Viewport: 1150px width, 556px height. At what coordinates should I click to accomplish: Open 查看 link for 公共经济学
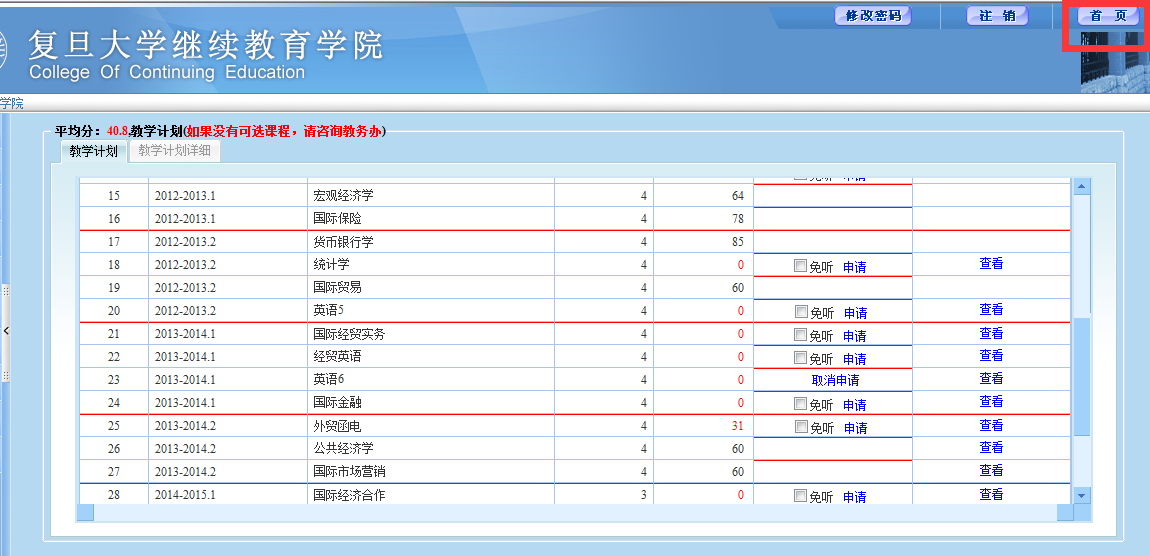click(x=990, y=448)
